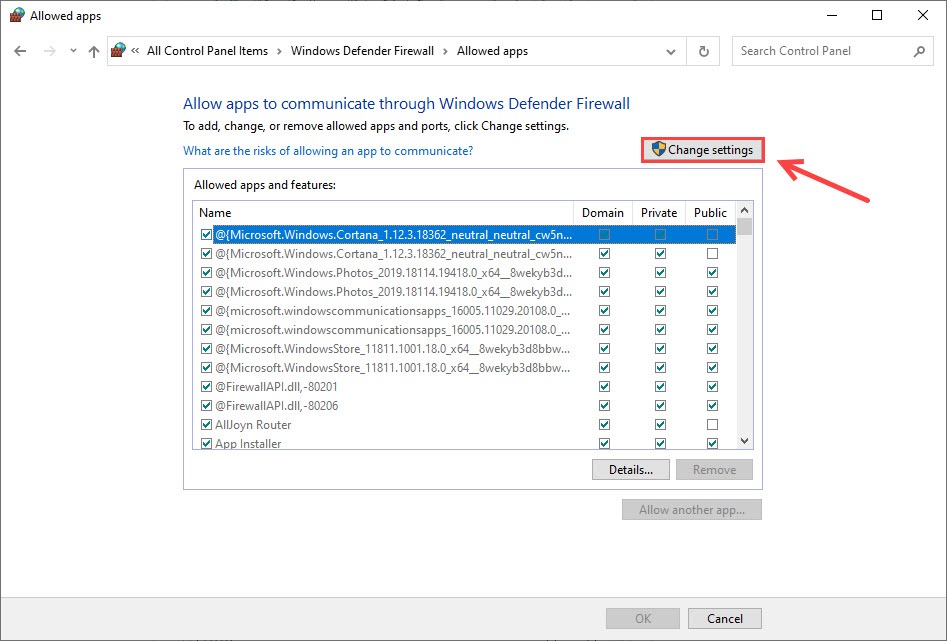
Task: Select the AllJoyn Router row text
Action: (x=253, y=425)
